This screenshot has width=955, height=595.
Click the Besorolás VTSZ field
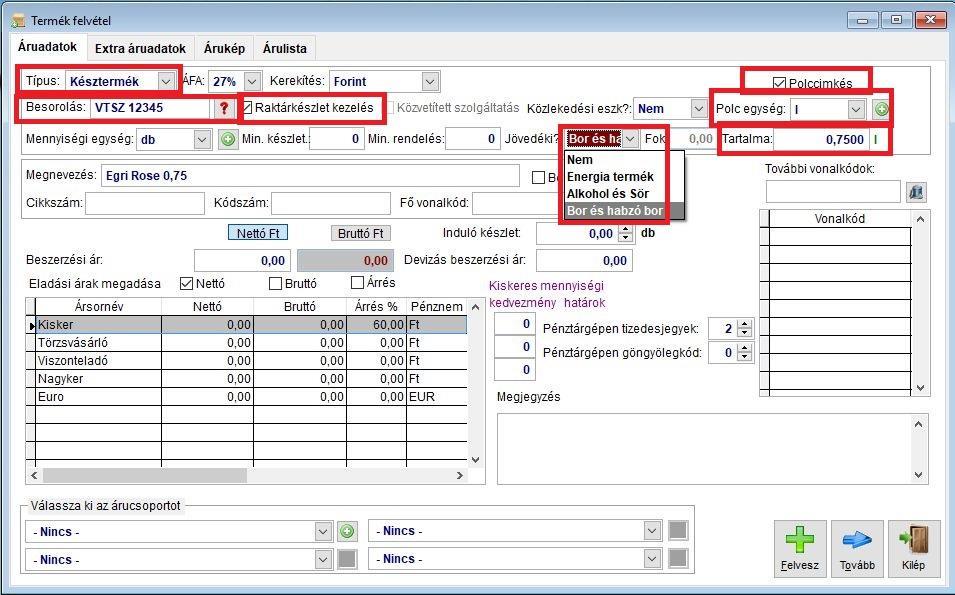coord(150,108)
